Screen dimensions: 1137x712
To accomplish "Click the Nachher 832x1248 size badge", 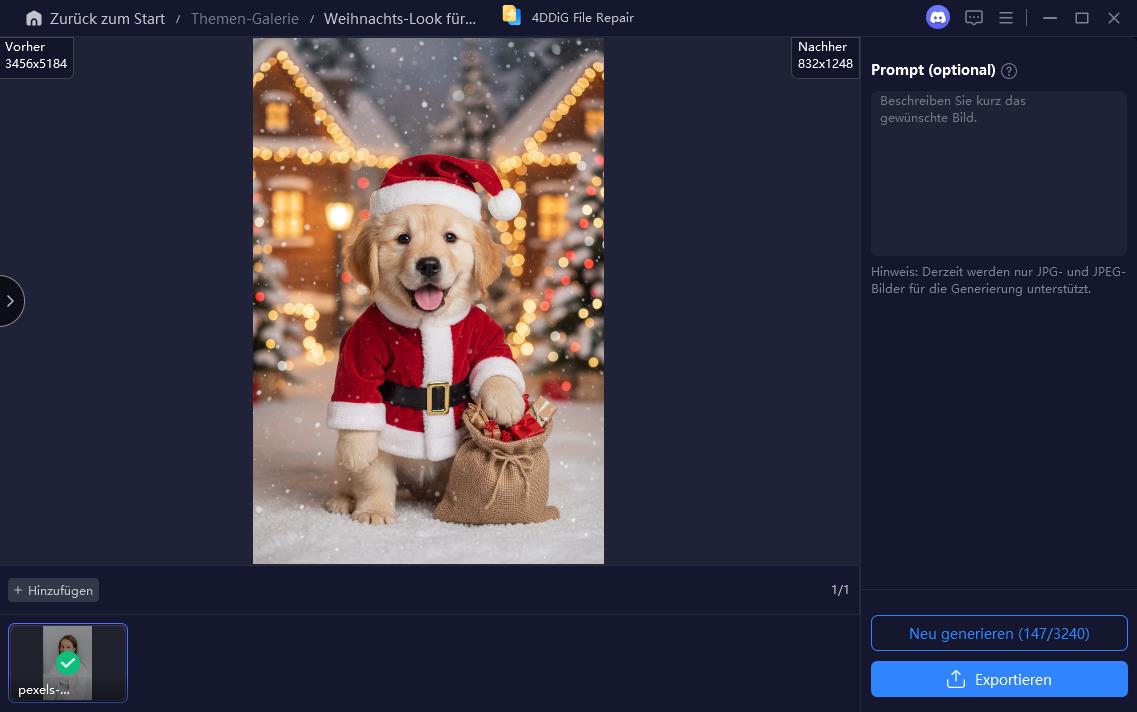I will click(825, 56).
